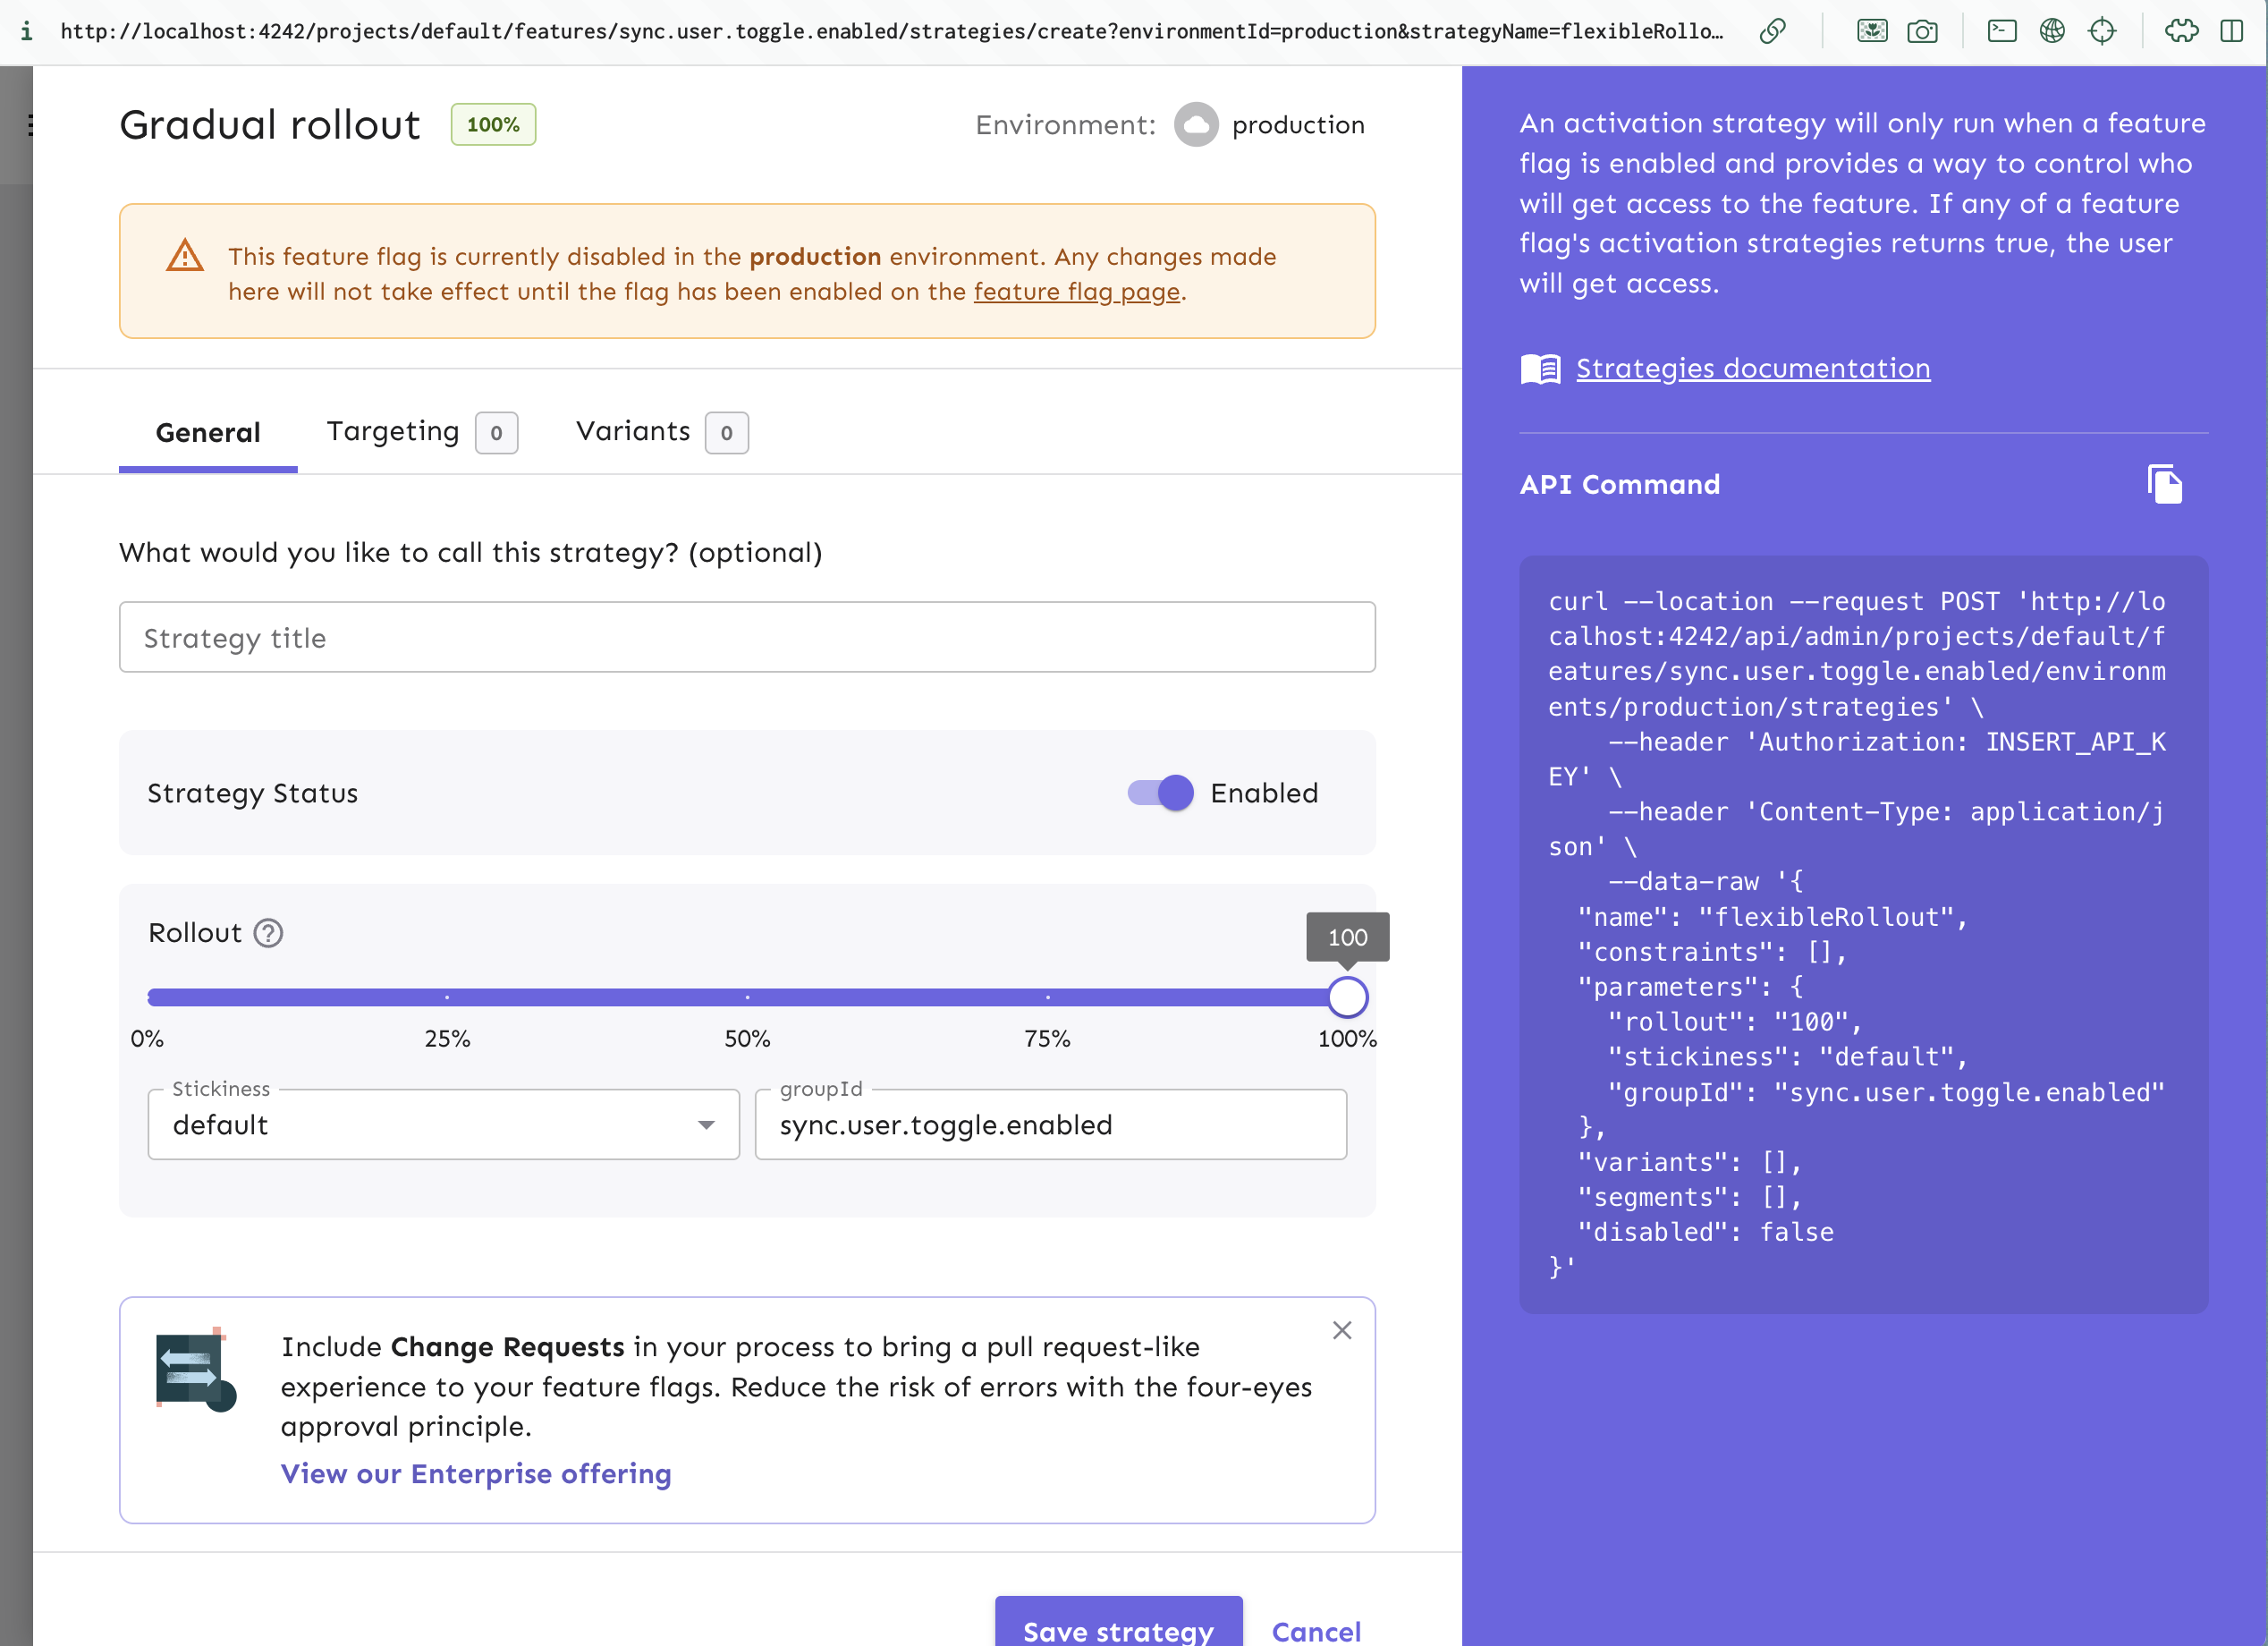Click the crosshair inspect element icon
The image size is (2268, 1646).
click(2102, 31)
